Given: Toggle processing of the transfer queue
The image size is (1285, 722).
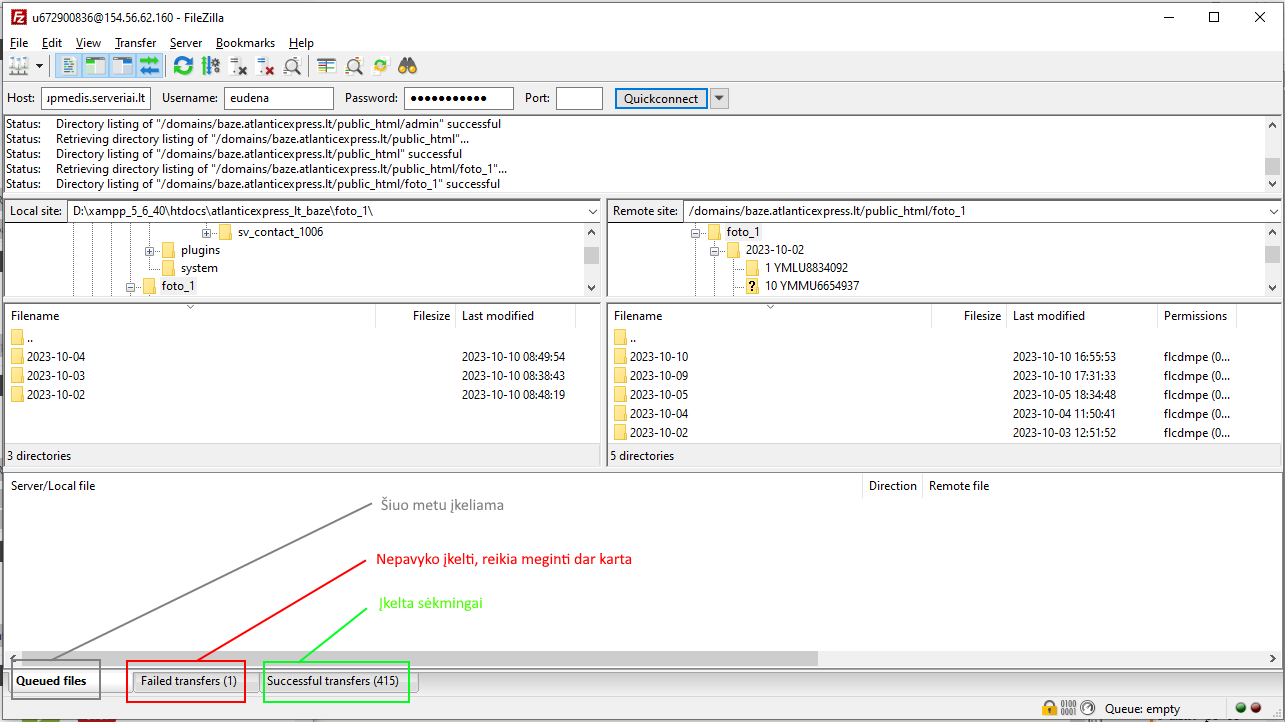Looking at the screenshot, I should point(211,66).
